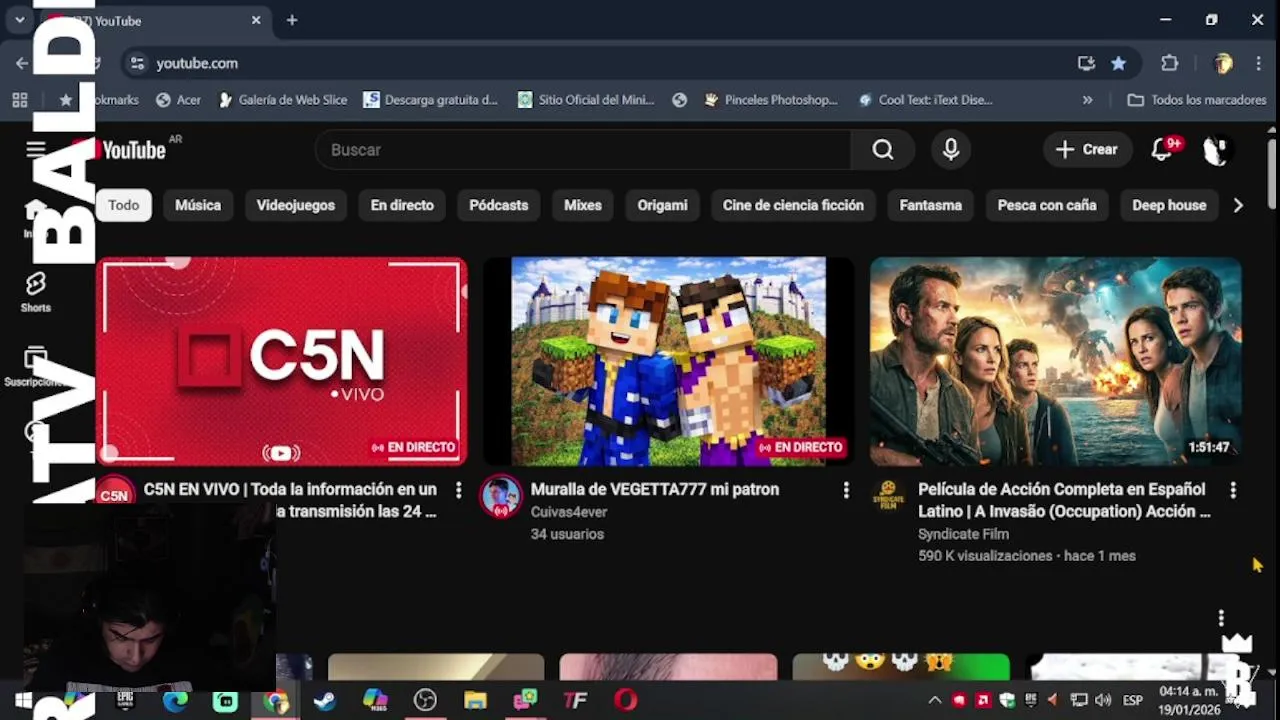
Task: Open the Suscripciones section in sidebar
Action: pos(36,366)
